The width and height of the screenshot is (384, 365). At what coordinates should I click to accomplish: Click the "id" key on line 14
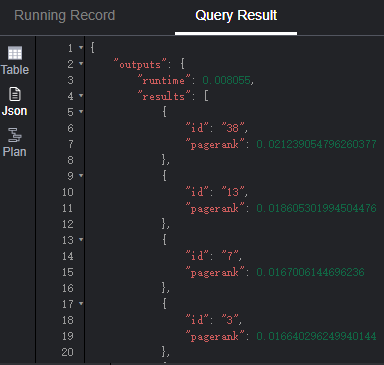[197, 256]
